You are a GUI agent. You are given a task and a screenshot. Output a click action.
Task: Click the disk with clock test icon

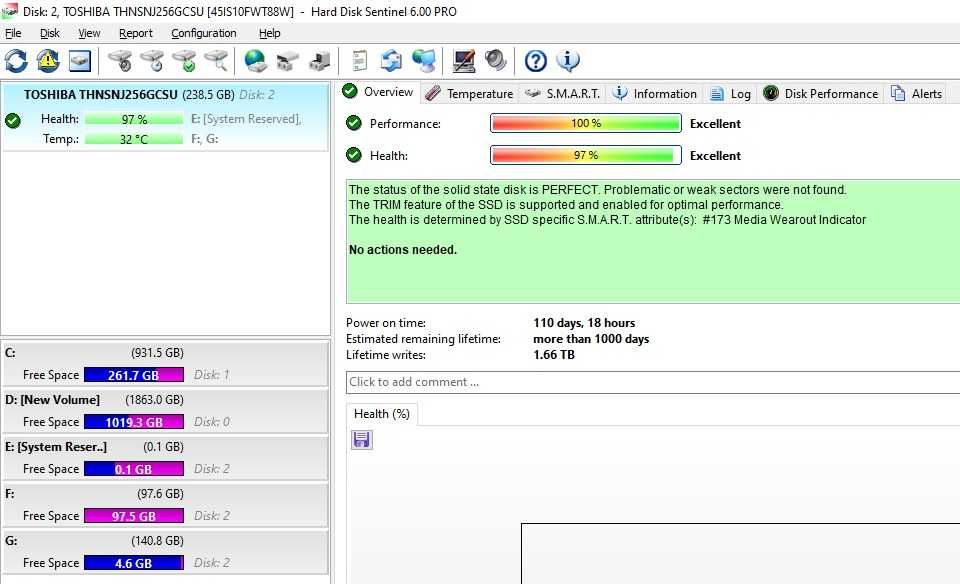coord(152,61)
